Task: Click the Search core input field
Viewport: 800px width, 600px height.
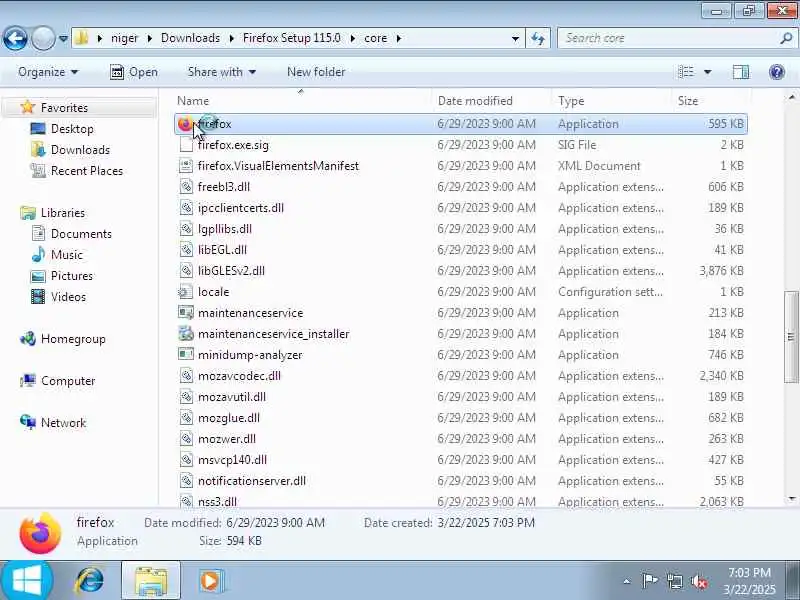Action: point(668,38)
